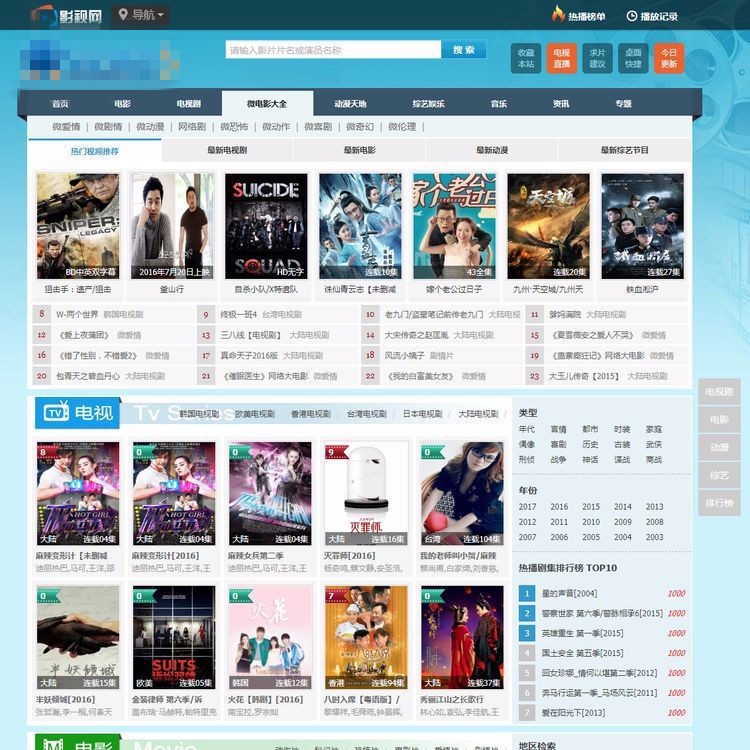The image size is (750, 750).
Task: Open 专题 in main navigation
Action: click(623, 104)
